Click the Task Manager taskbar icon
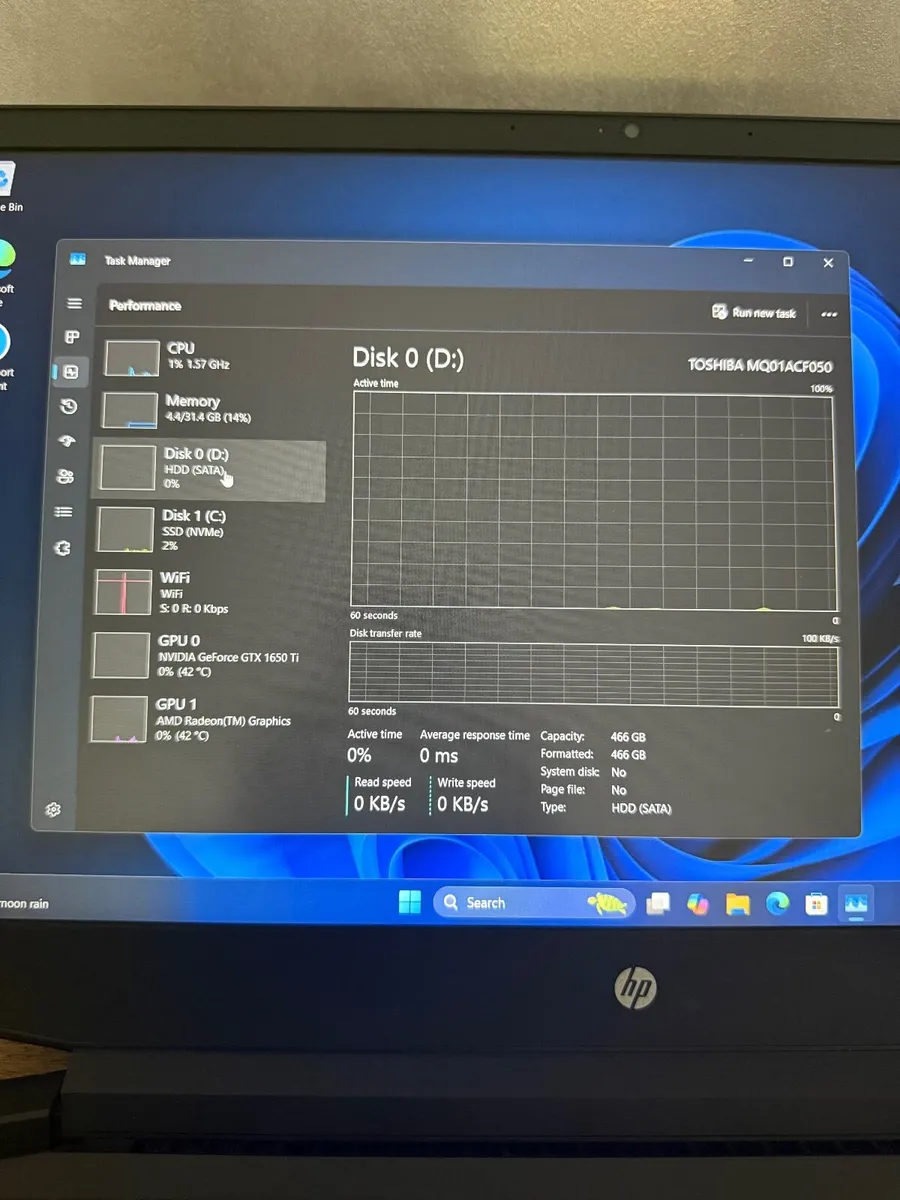900x1200 pixels. [857, 905]
